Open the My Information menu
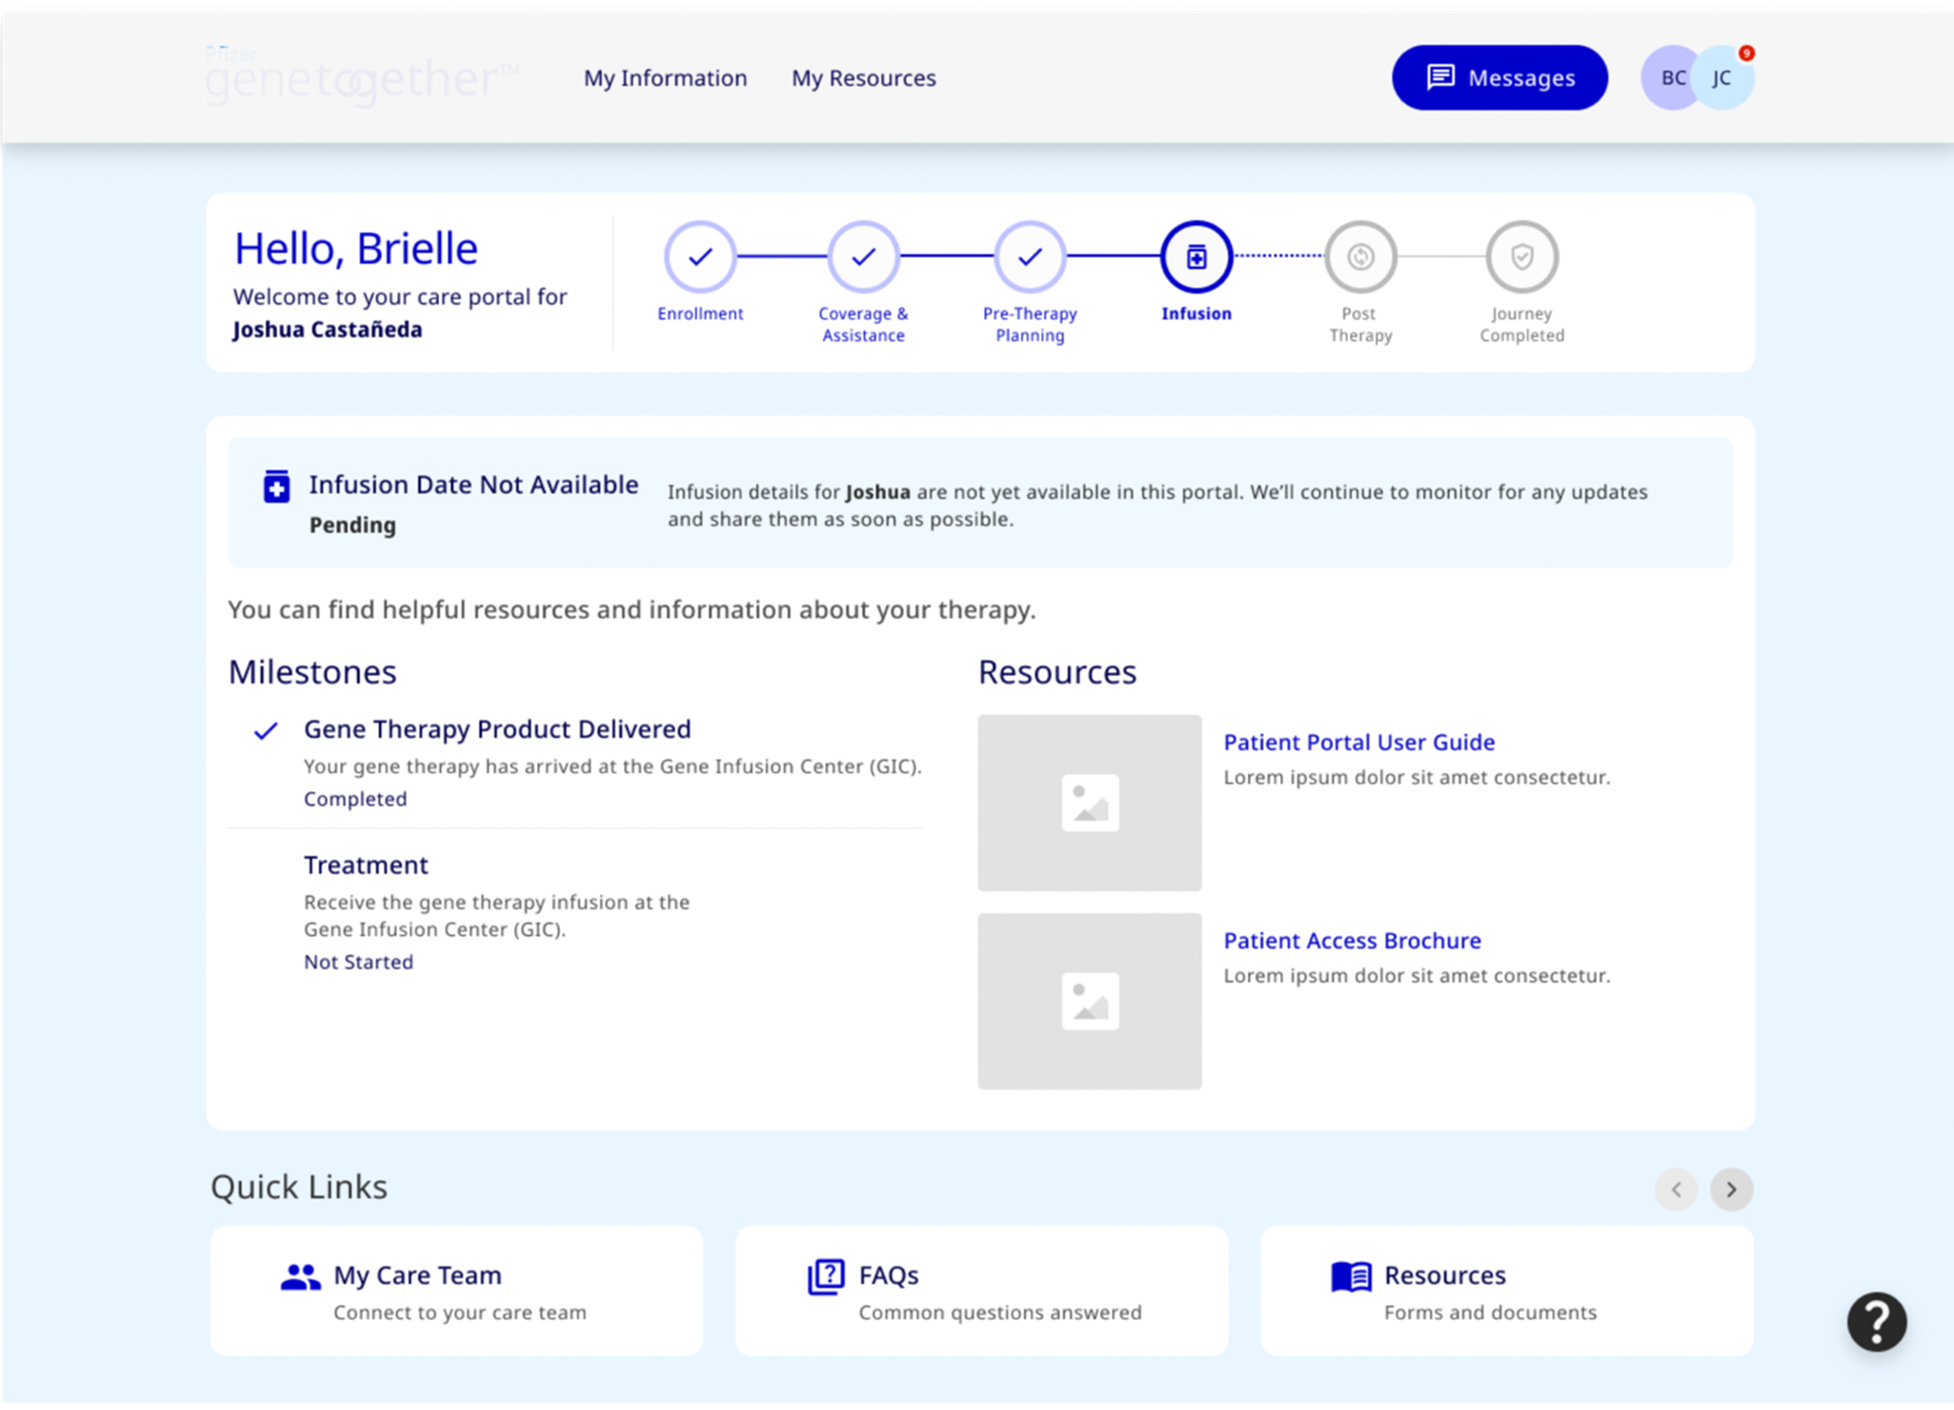The height and width of the screenshot is (1410, 1954). tap(665, 78)
